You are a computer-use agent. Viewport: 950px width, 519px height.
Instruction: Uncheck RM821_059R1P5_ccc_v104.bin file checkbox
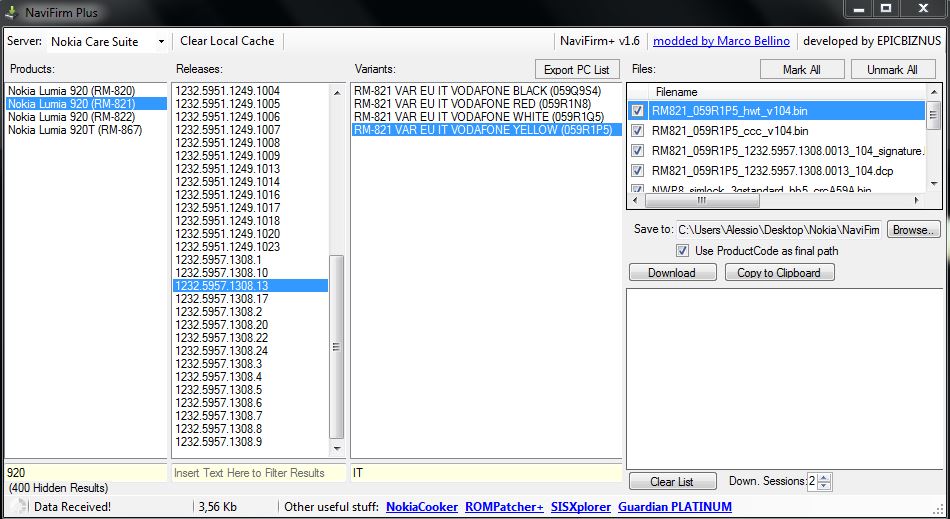click(637, 131)
